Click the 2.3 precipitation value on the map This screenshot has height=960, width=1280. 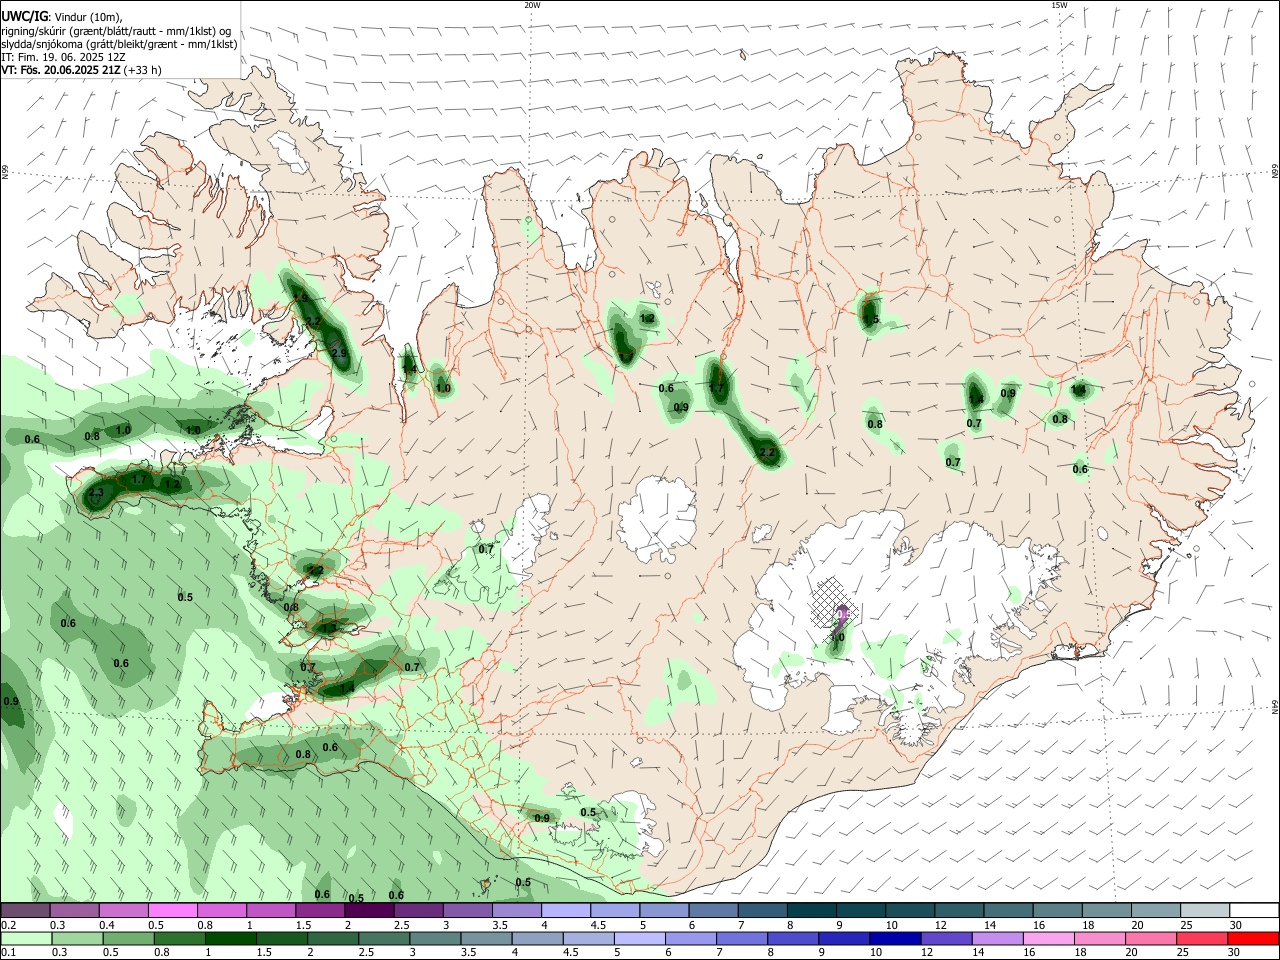pyautogui.click(x=96, y=493)
